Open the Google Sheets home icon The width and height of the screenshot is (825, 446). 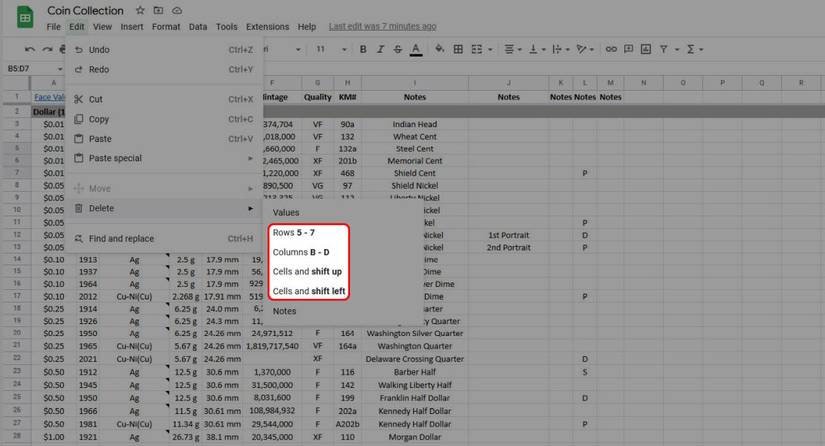point(24,17)
